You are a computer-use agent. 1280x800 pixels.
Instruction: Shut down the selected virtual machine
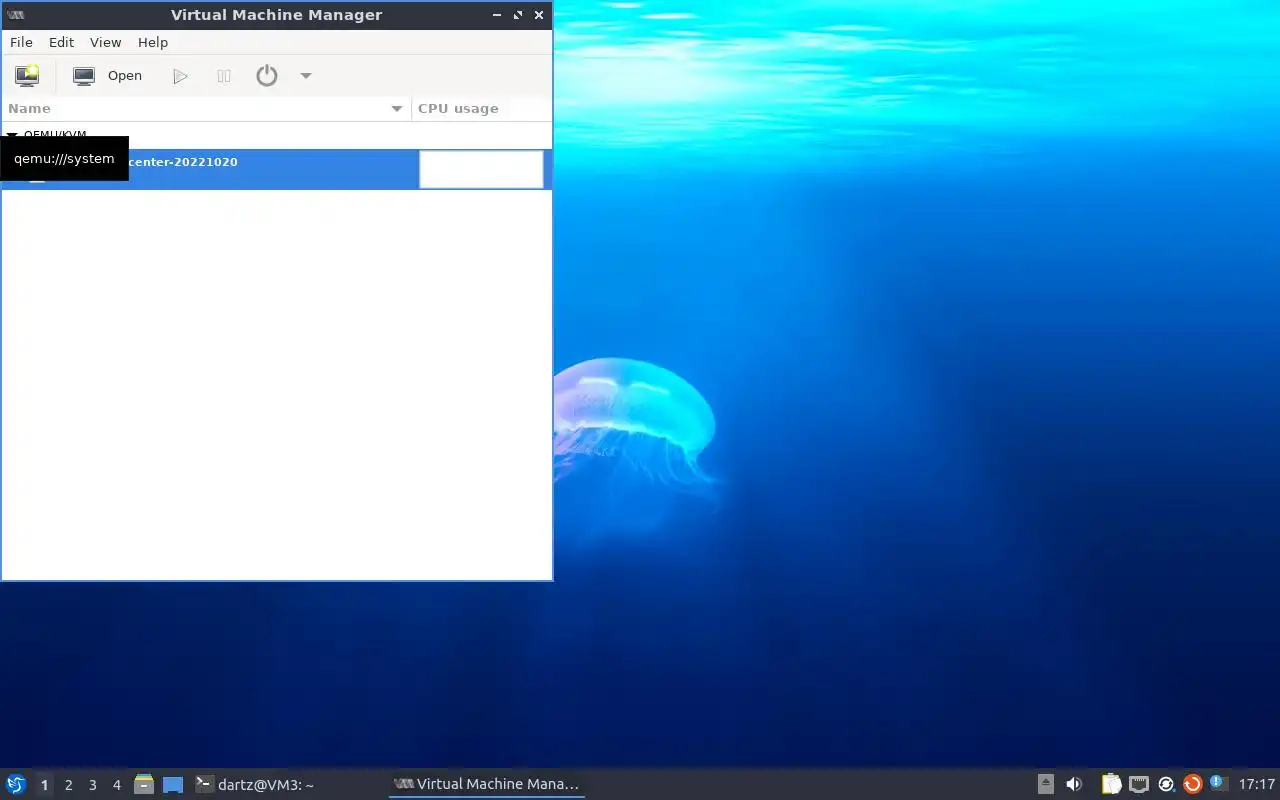coord(267,76)
